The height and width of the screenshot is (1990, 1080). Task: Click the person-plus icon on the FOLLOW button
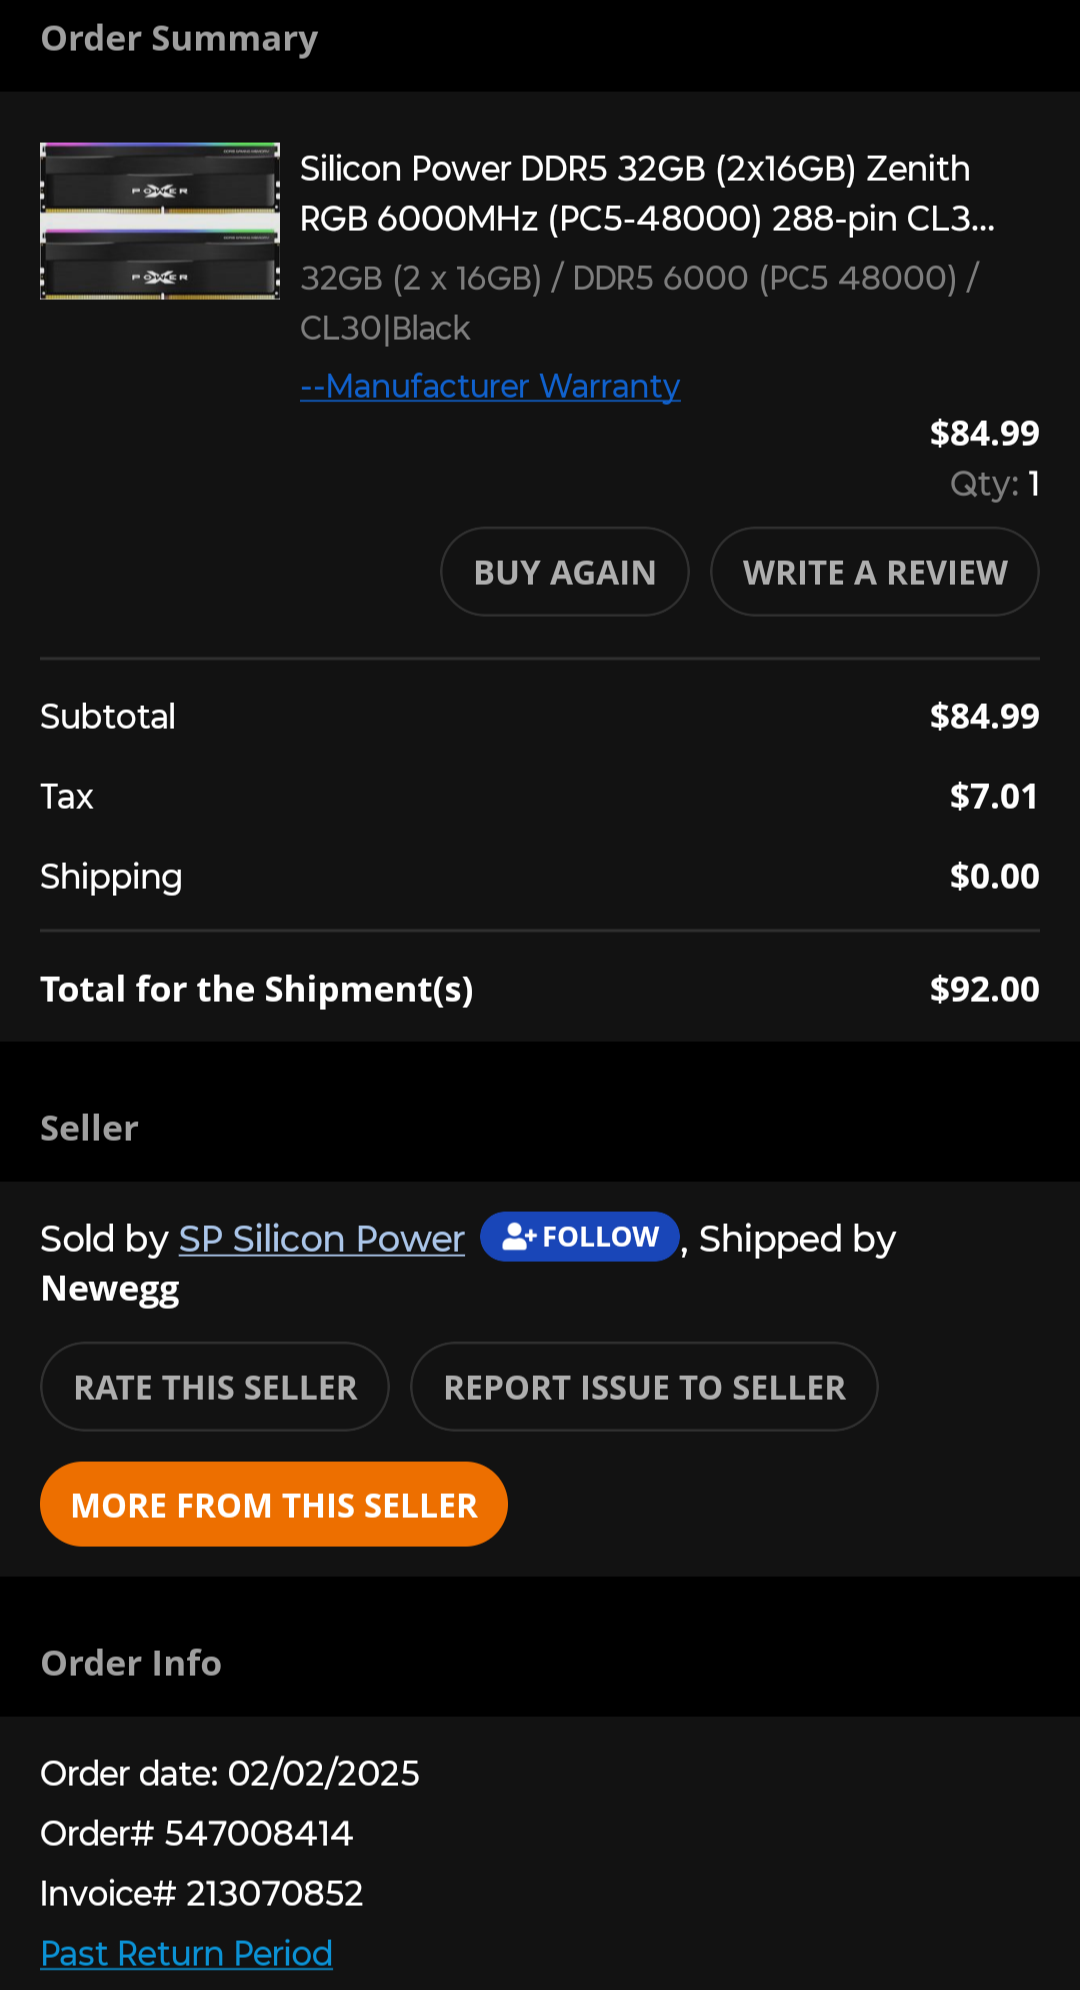point(518,1237)
